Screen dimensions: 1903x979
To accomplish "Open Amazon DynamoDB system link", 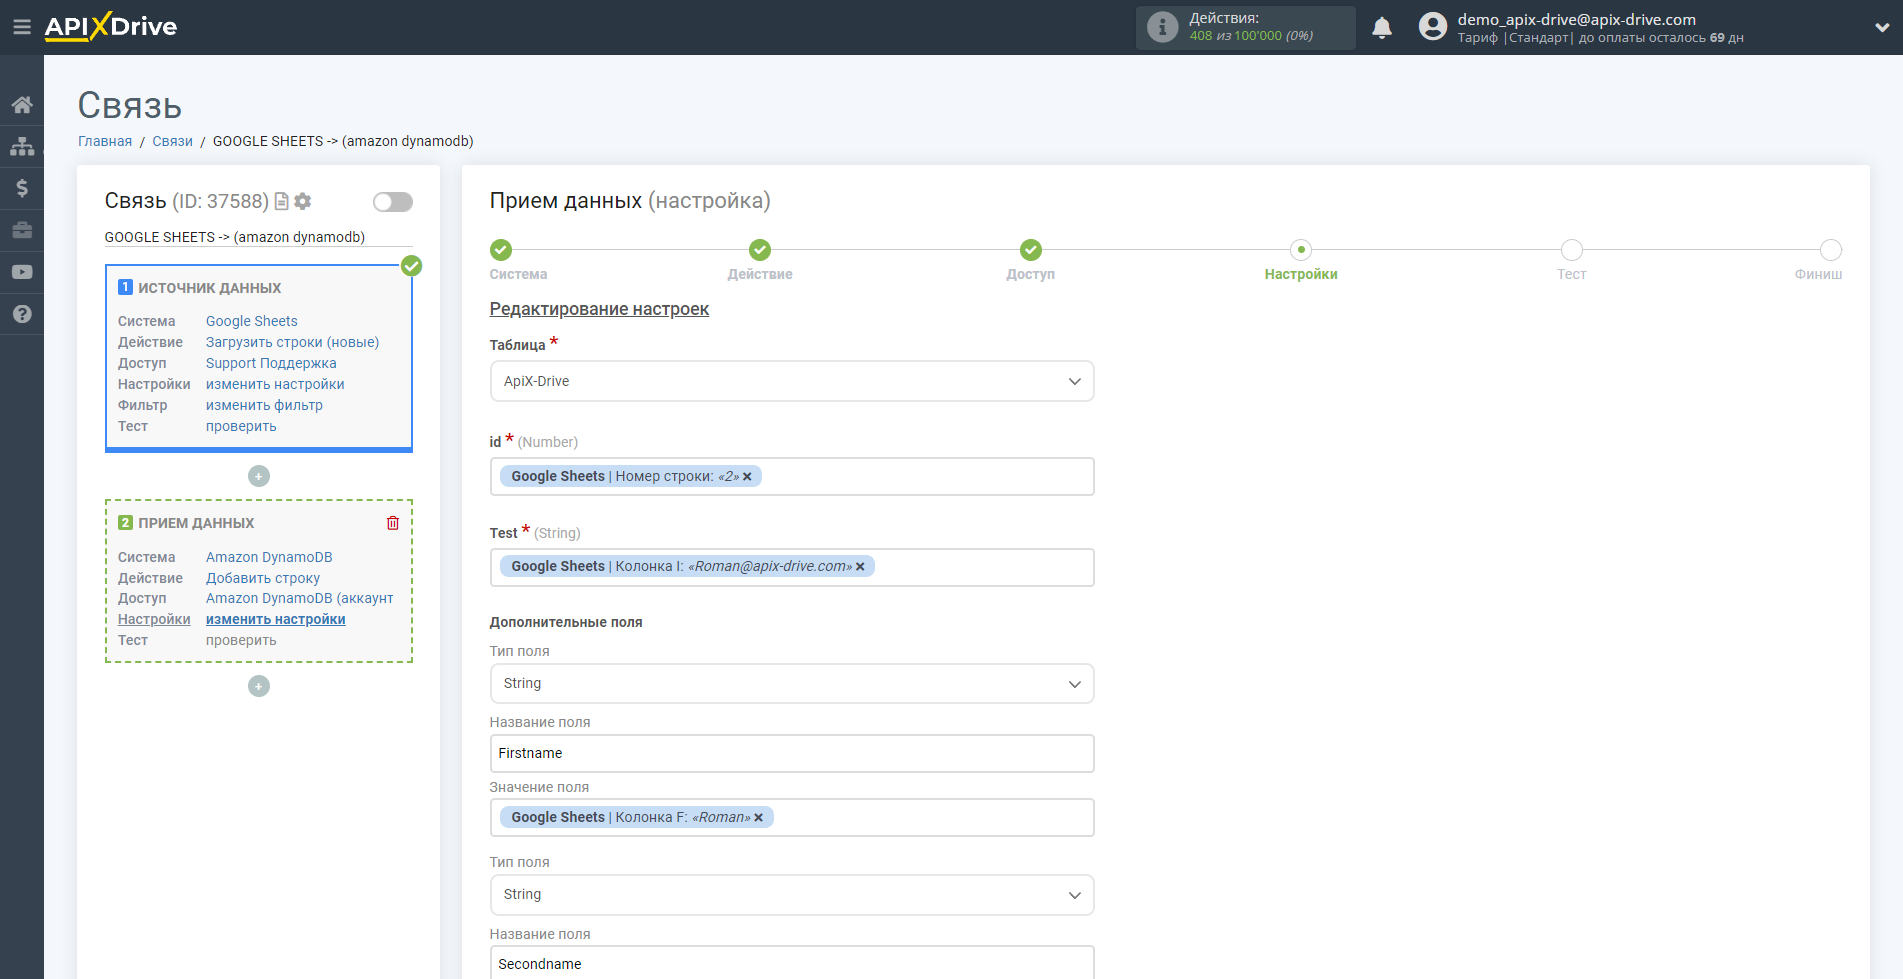I will [x=269, y=557].
